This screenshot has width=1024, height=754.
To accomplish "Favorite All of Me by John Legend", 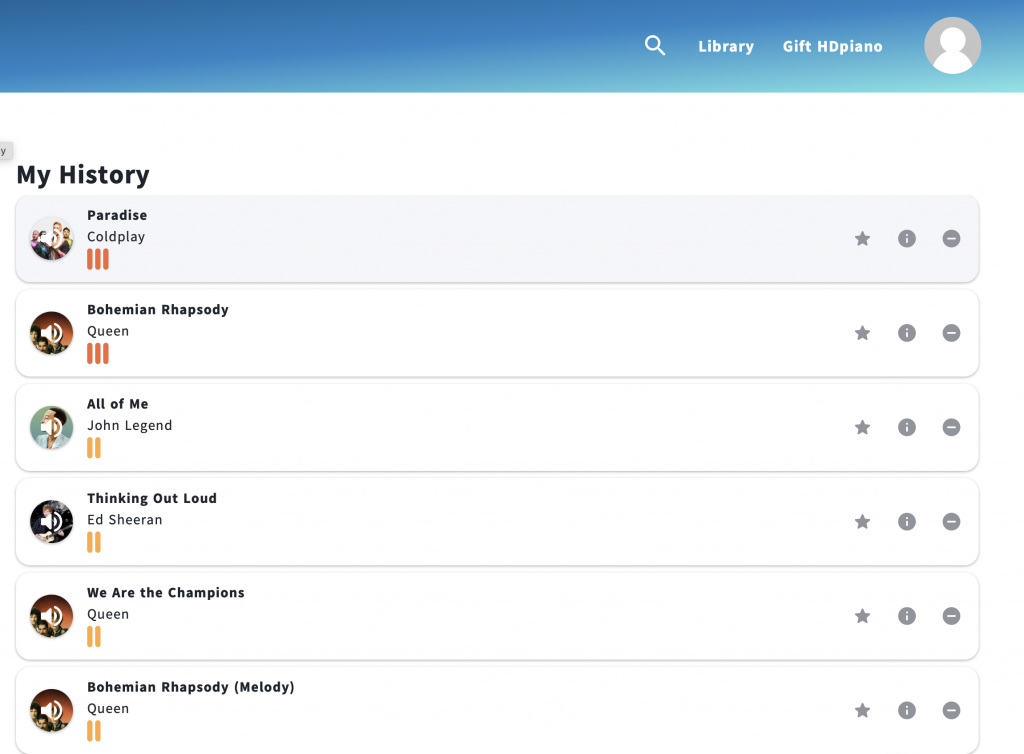I will tap(862, 428).
